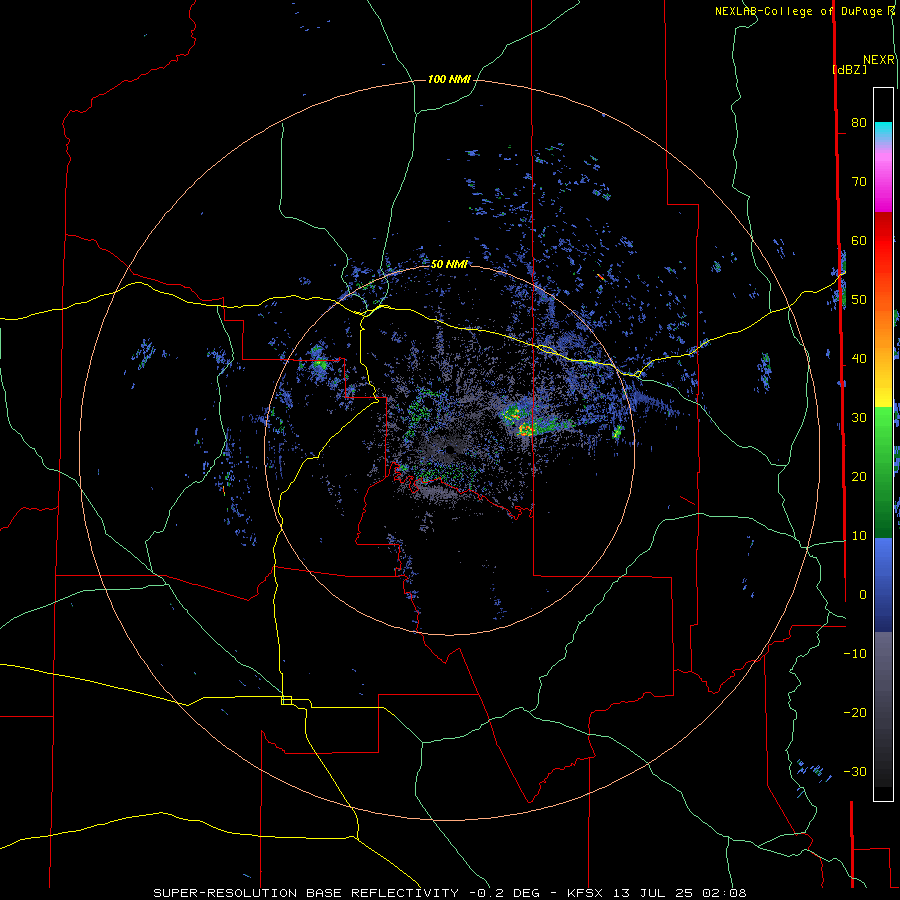Click the small yellow square highway marker
This screenshot has width=900, height=900.
(286, 700)
